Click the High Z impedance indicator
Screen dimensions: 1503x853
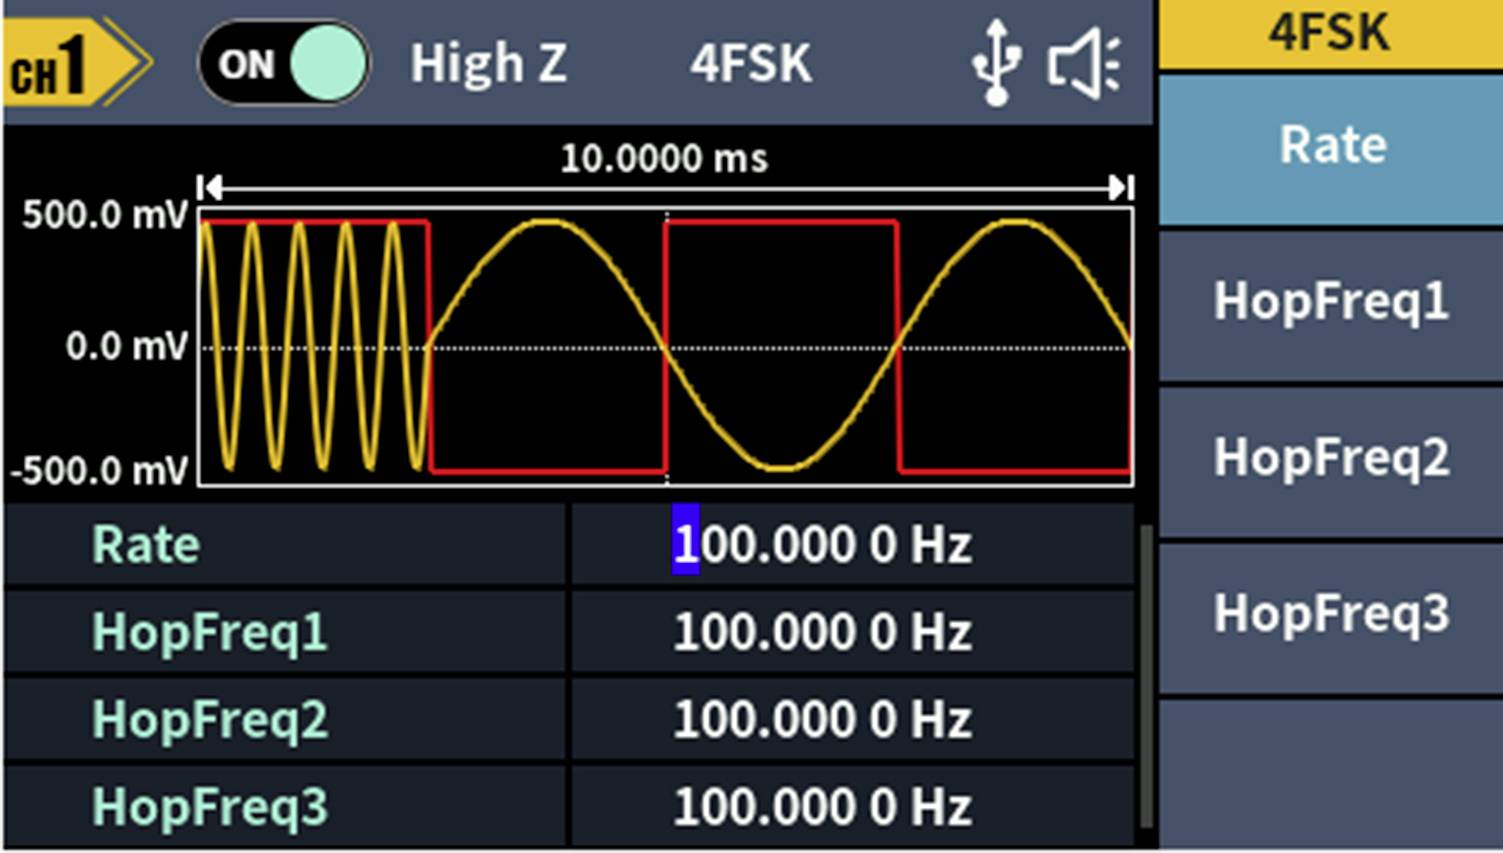[488, 62]
